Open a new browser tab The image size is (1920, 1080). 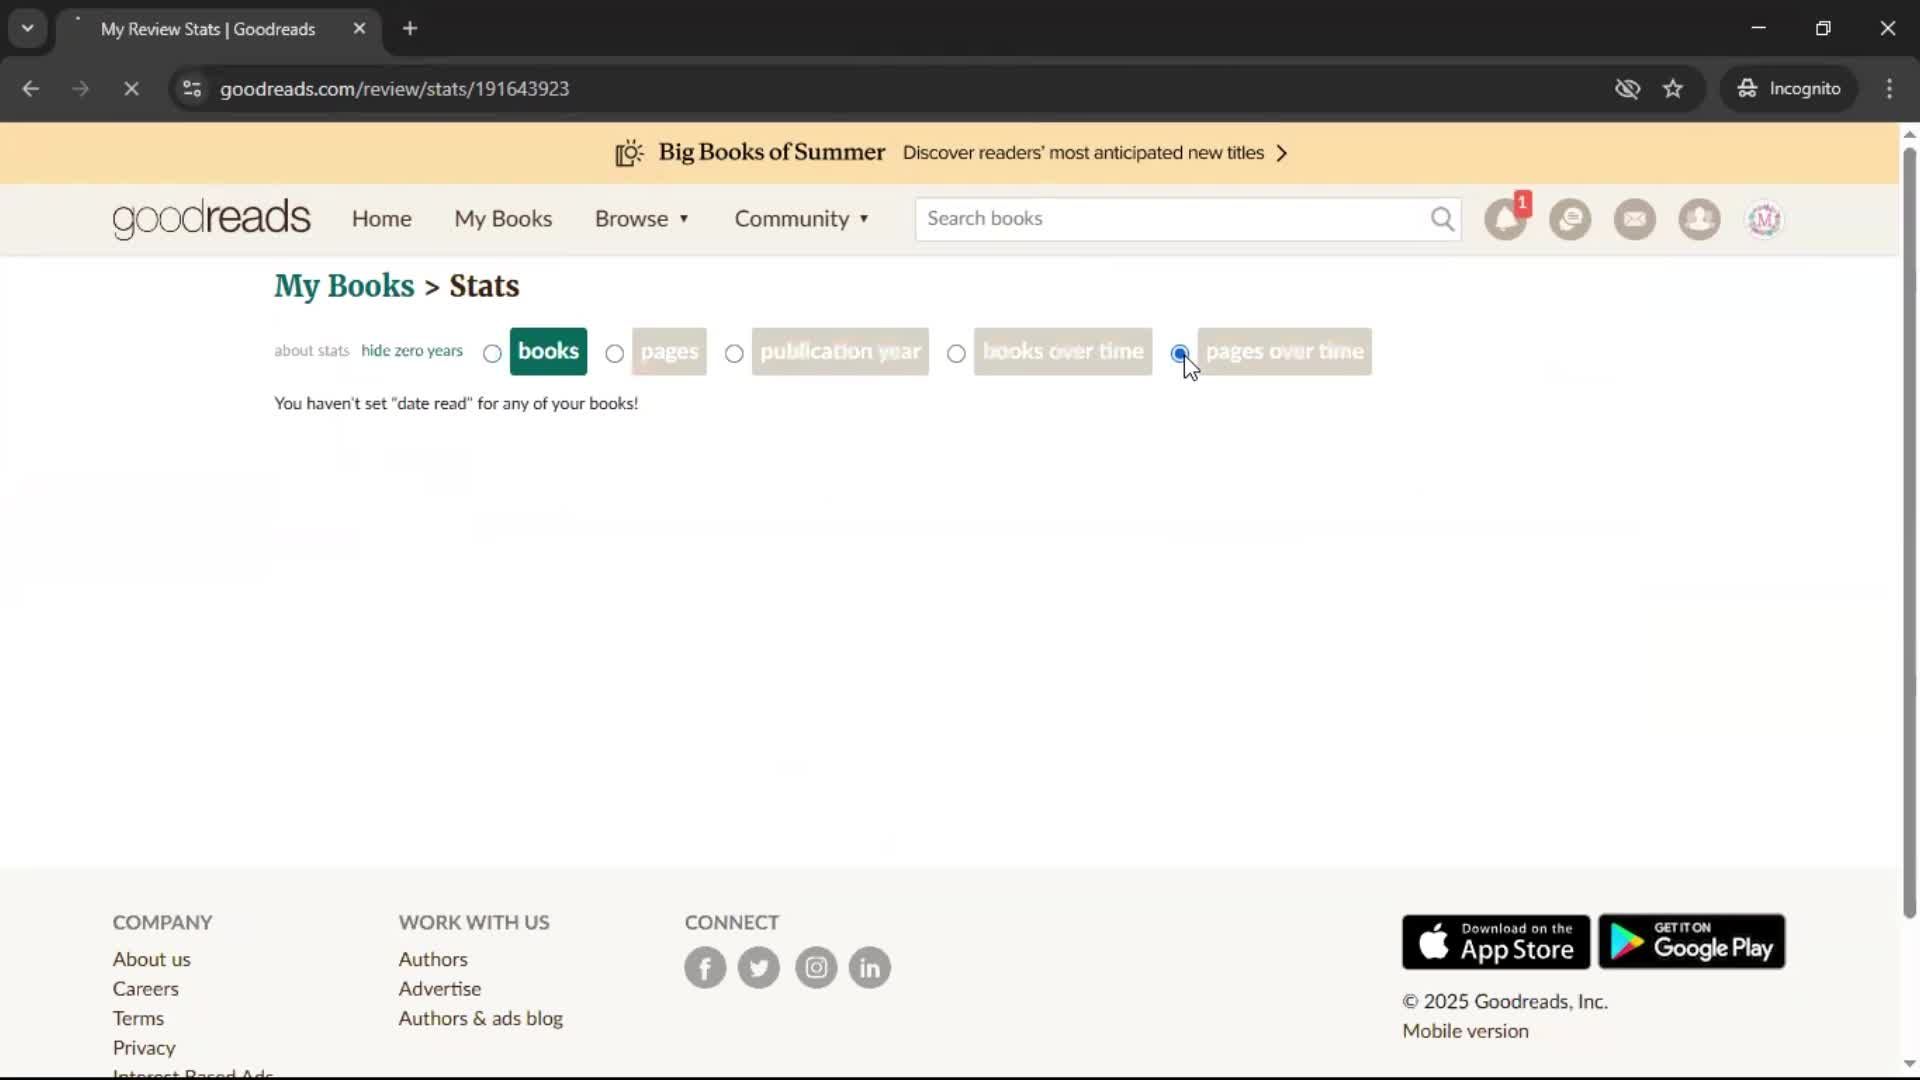pyautogui.click(x=410, y=29)
